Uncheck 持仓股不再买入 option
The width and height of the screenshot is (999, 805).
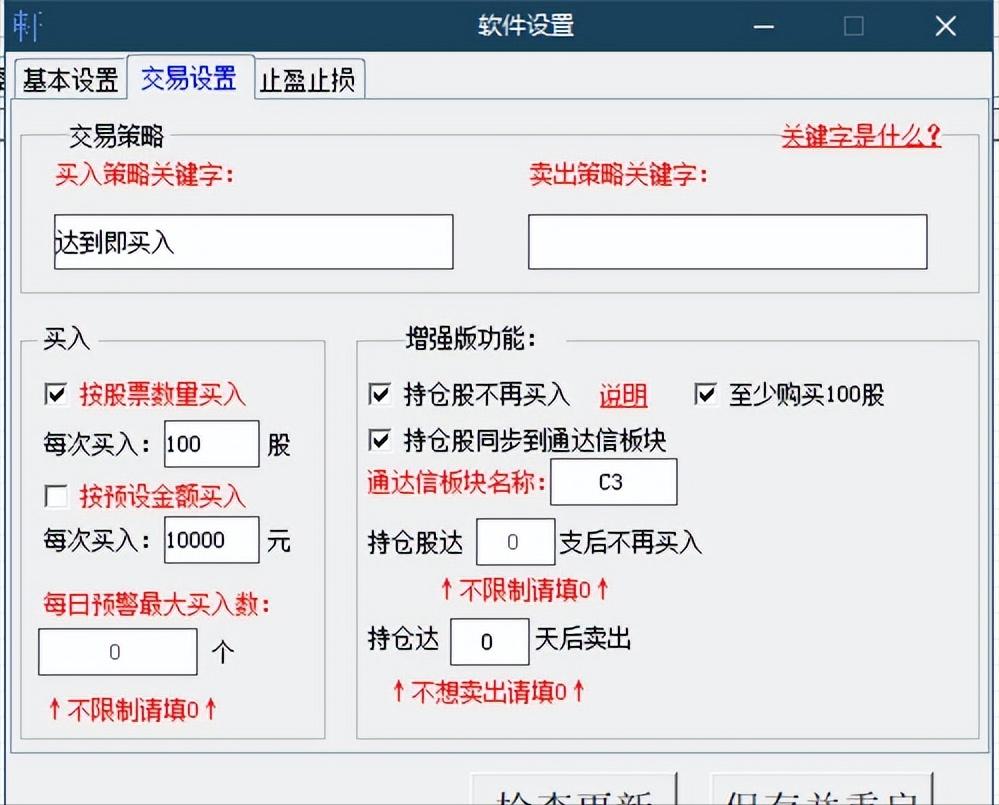point(379,396)
